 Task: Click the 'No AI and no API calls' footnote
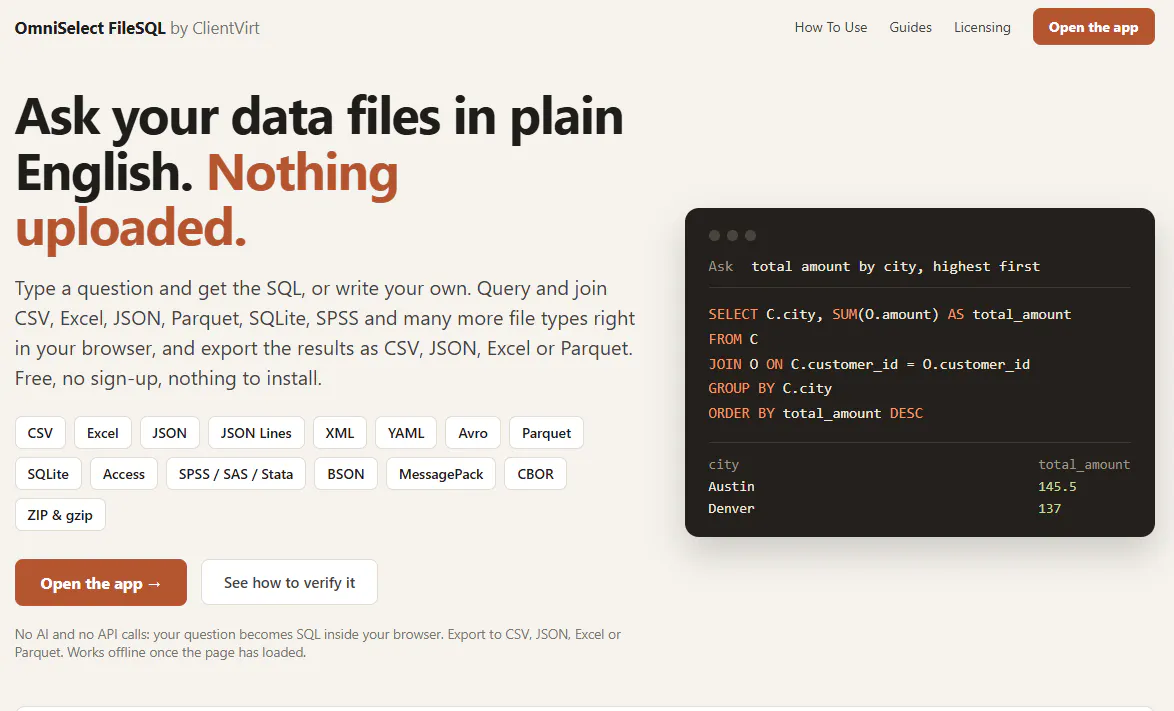pyautogui.click(x=318, y=643)
